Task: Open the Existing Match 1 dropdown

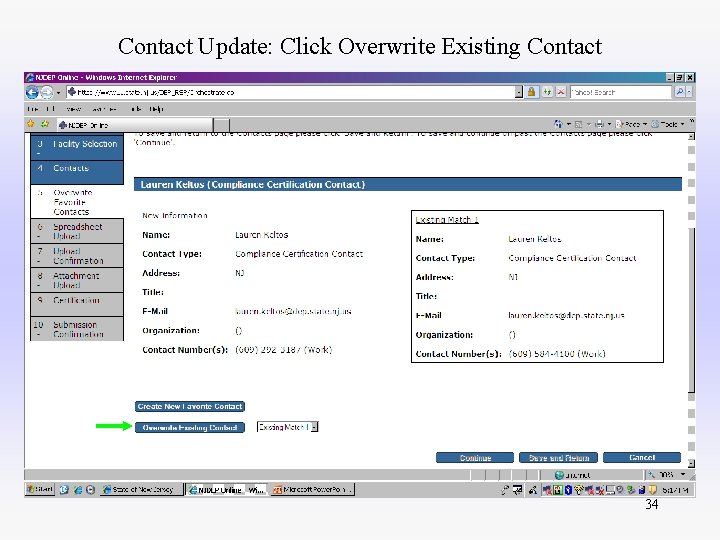Action: [x=287, y=427]
